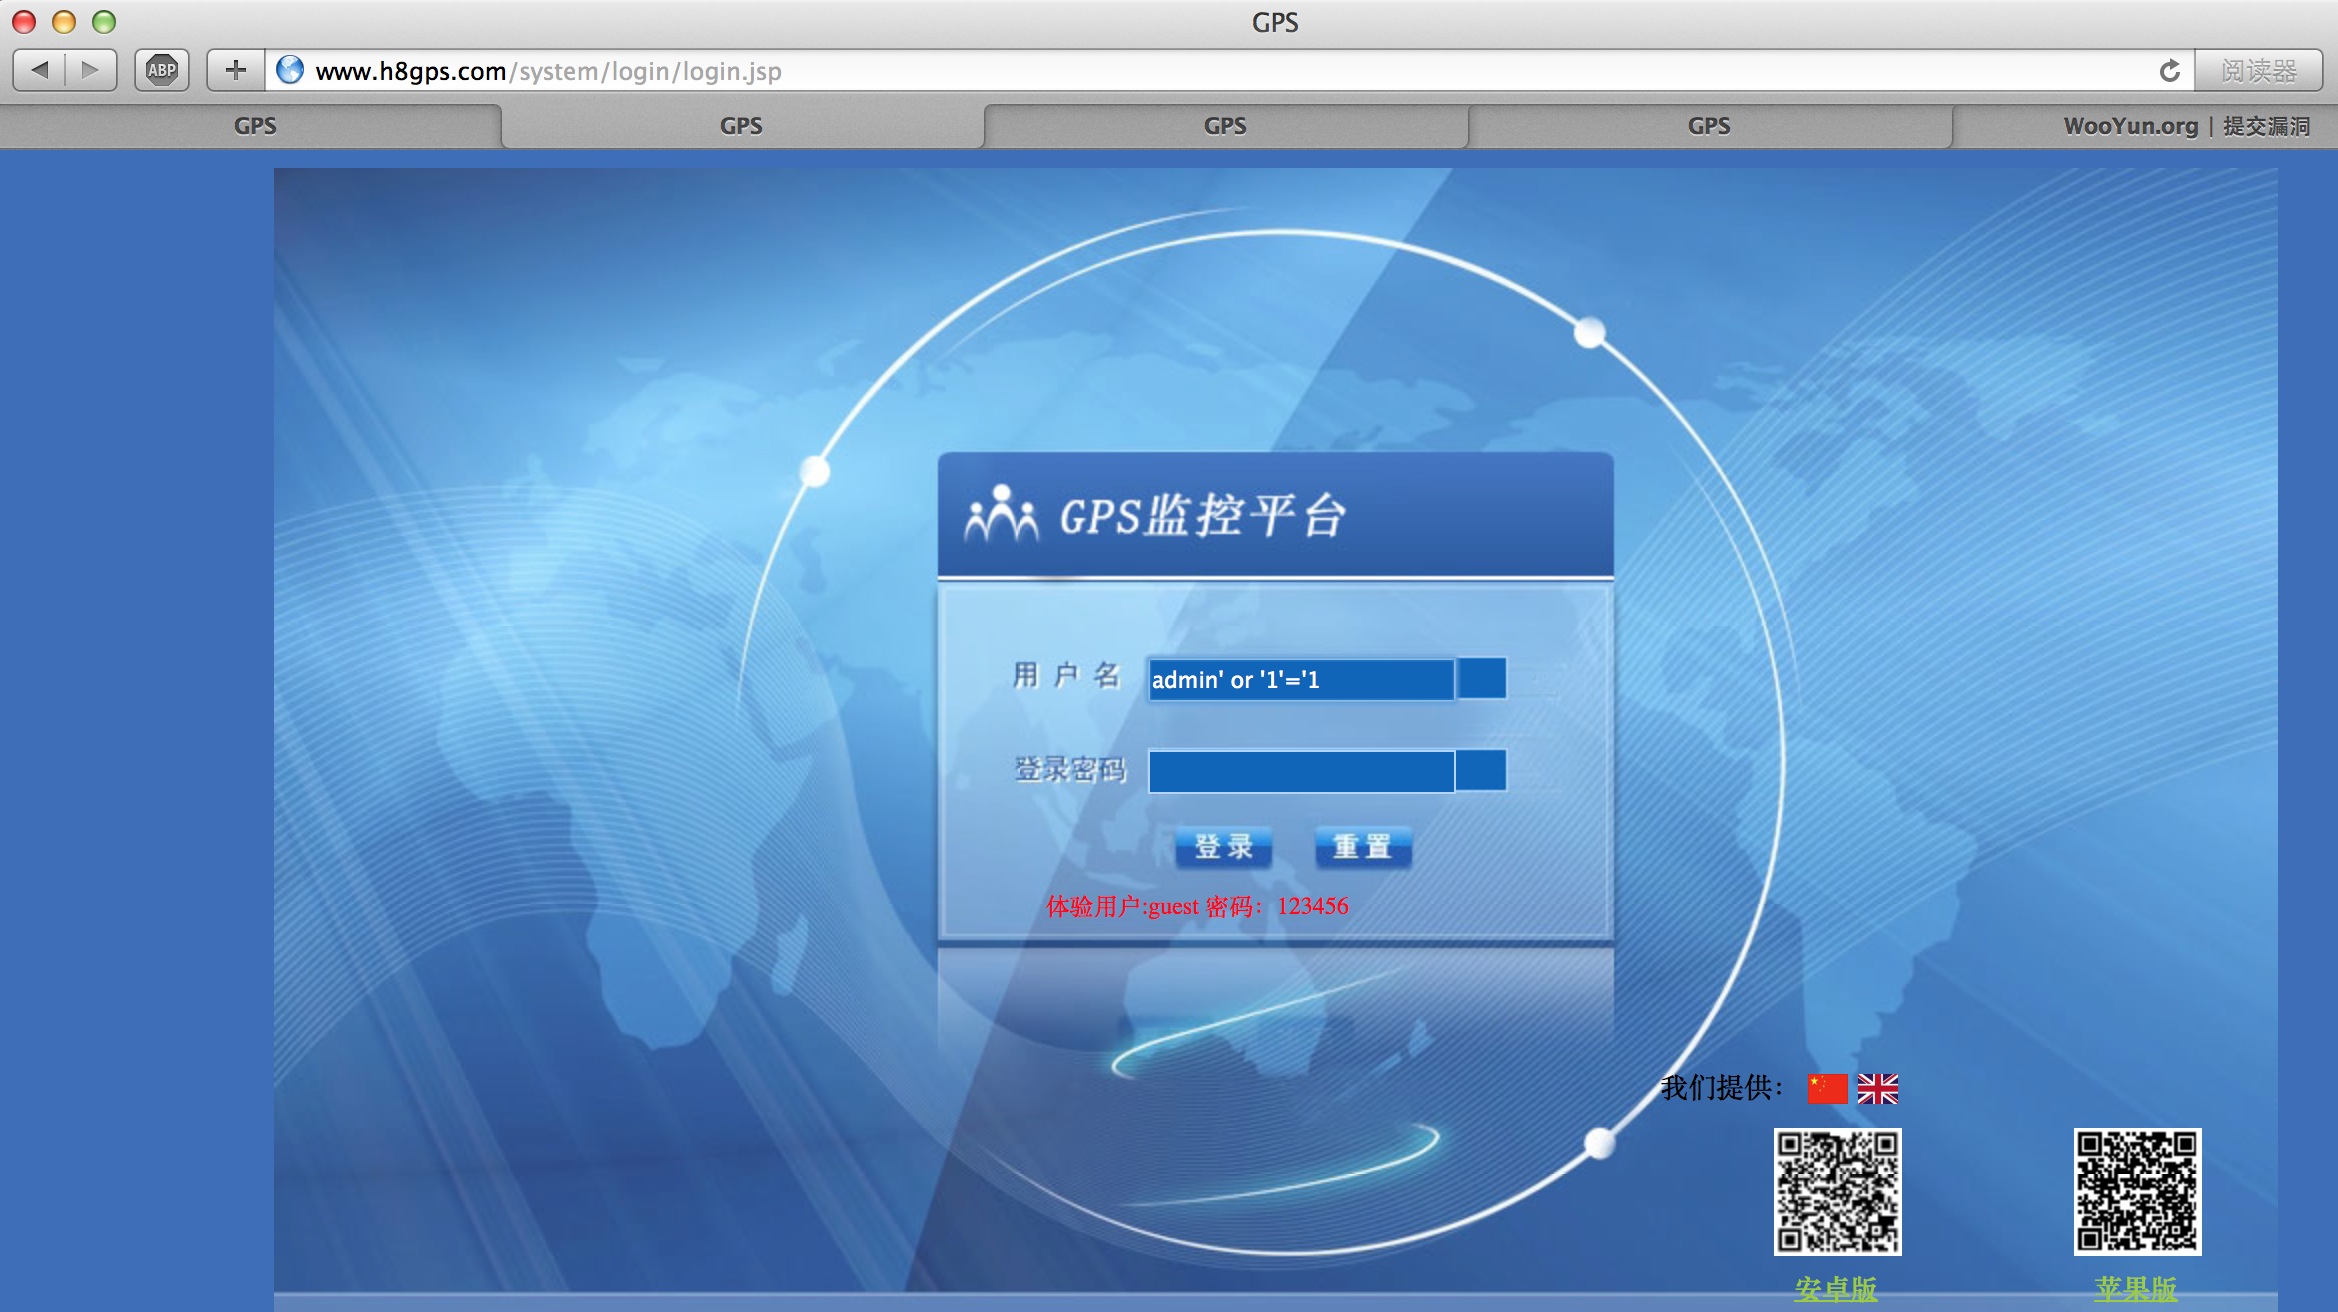This screenshot has width=2338, height=1312.
Task: Close the window with the red button
Action: pos(24,21)
